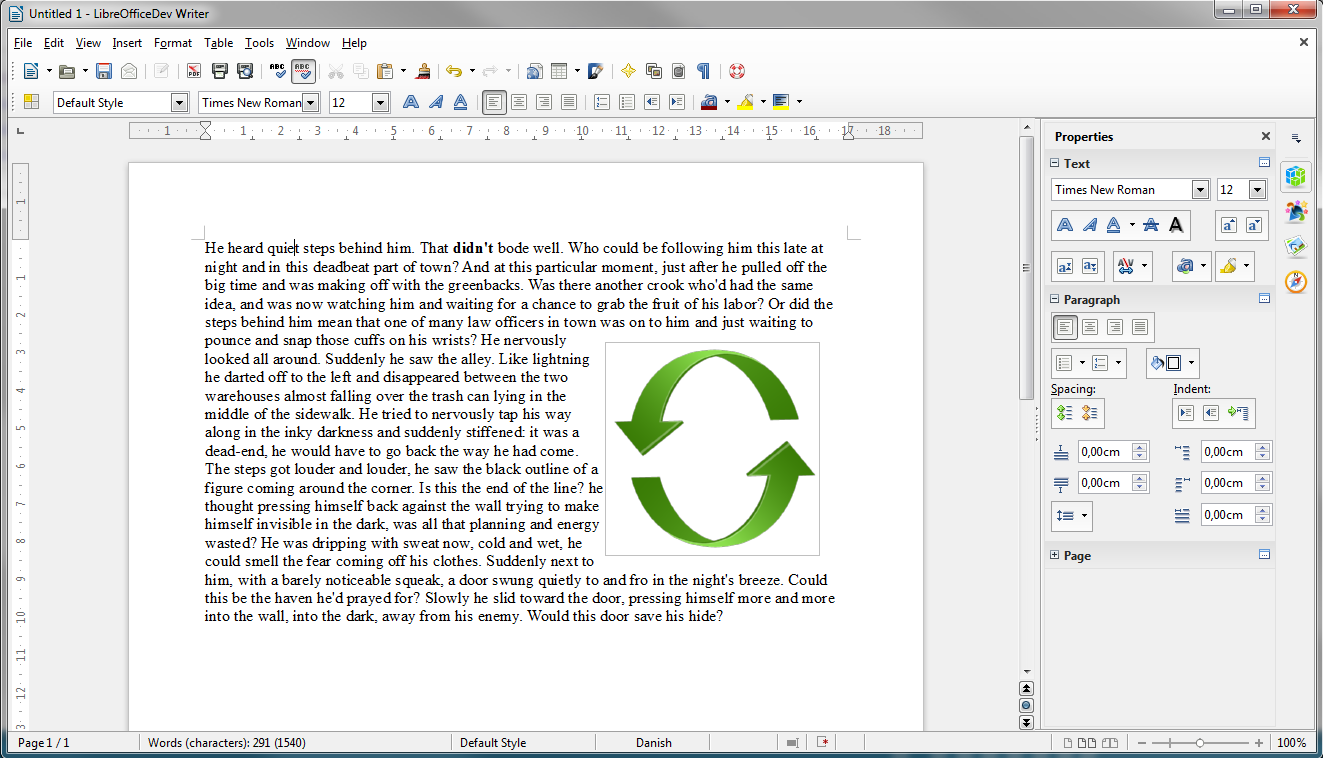Open the font size dropdown in toolbar
The height and width of the screenshot is (758, 1323).
(x=380, y=102)
